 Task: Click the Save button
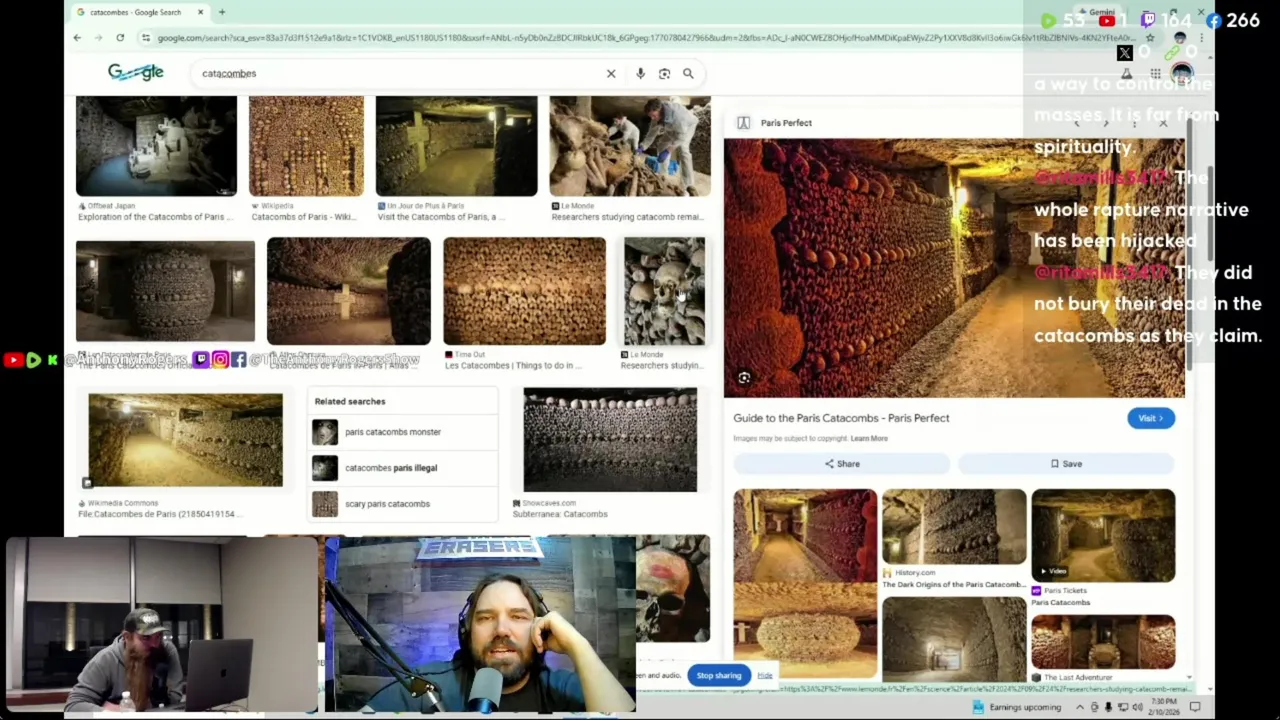(x=1066, y=464)
